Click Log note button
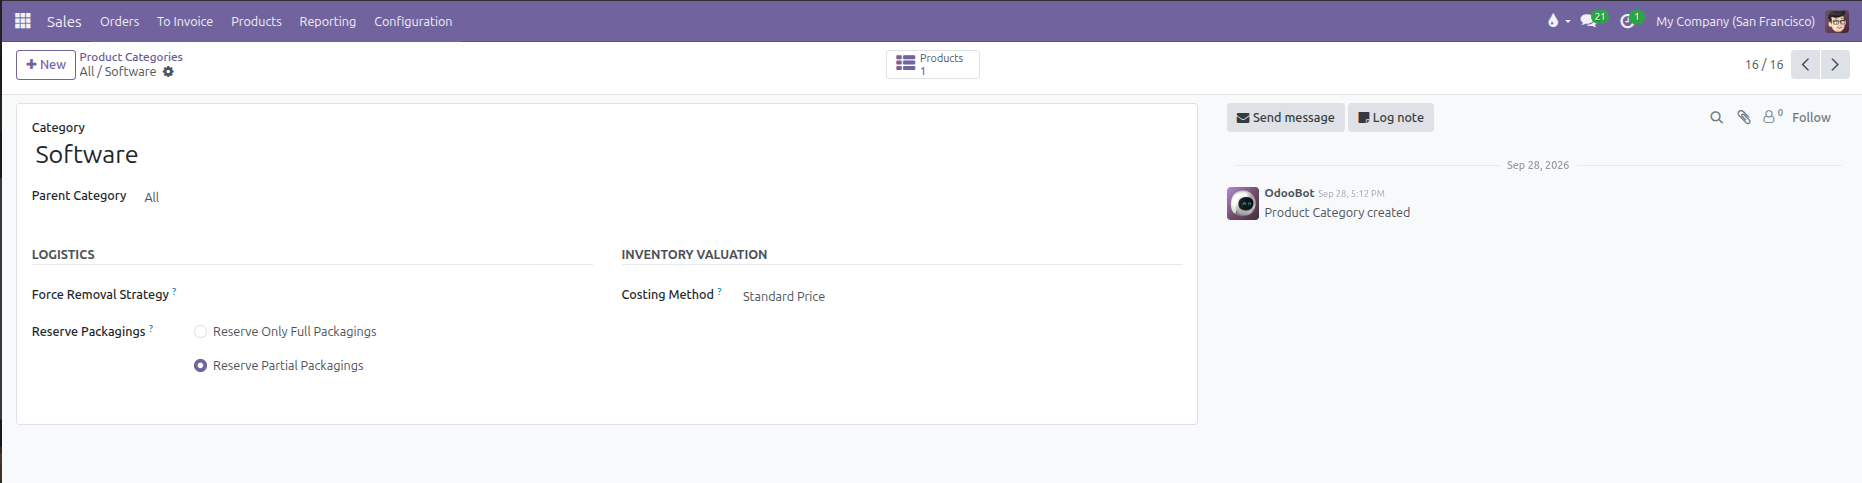The width and height of the screenshot is (1862, 483). (x=1391, y=118)
